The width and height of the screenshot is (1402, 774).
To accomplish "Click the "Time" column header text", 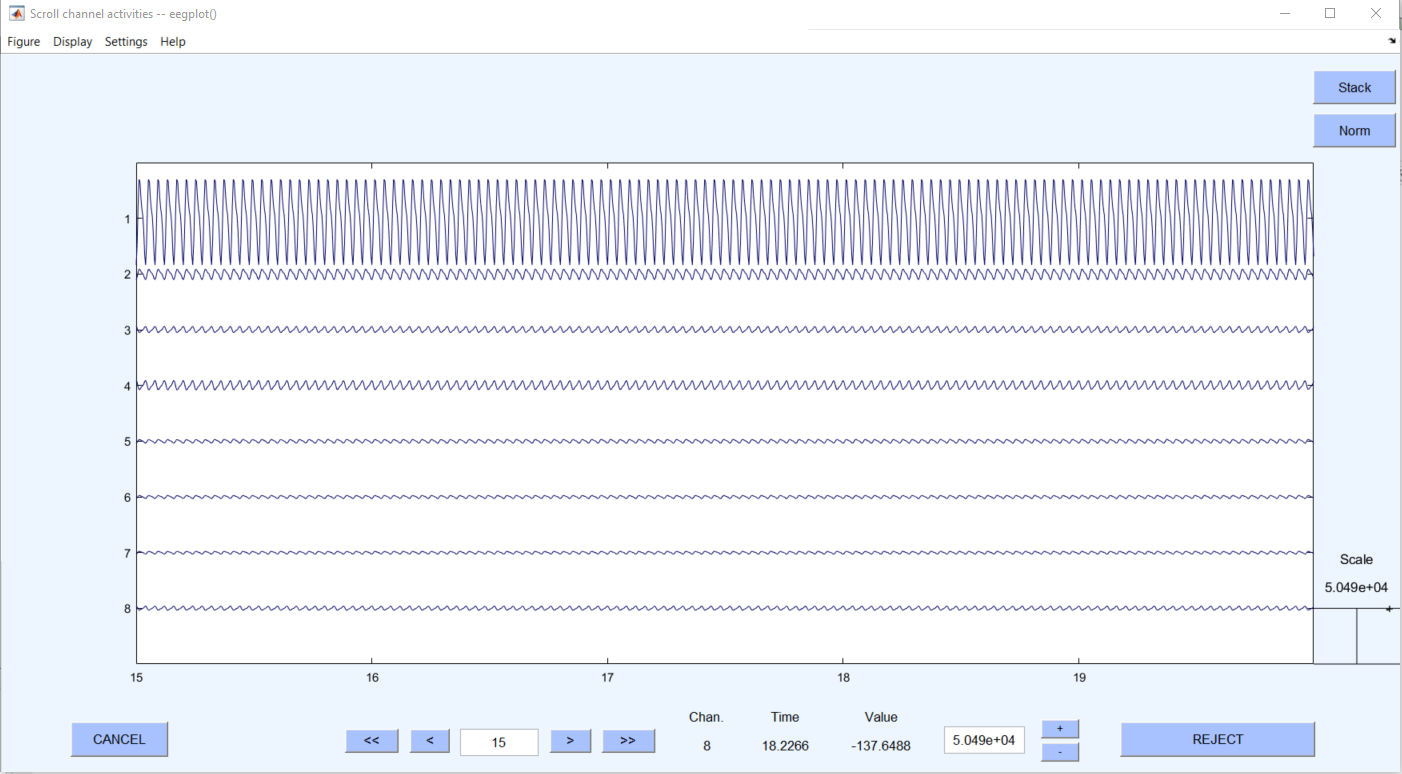I will tap(785, 717).
